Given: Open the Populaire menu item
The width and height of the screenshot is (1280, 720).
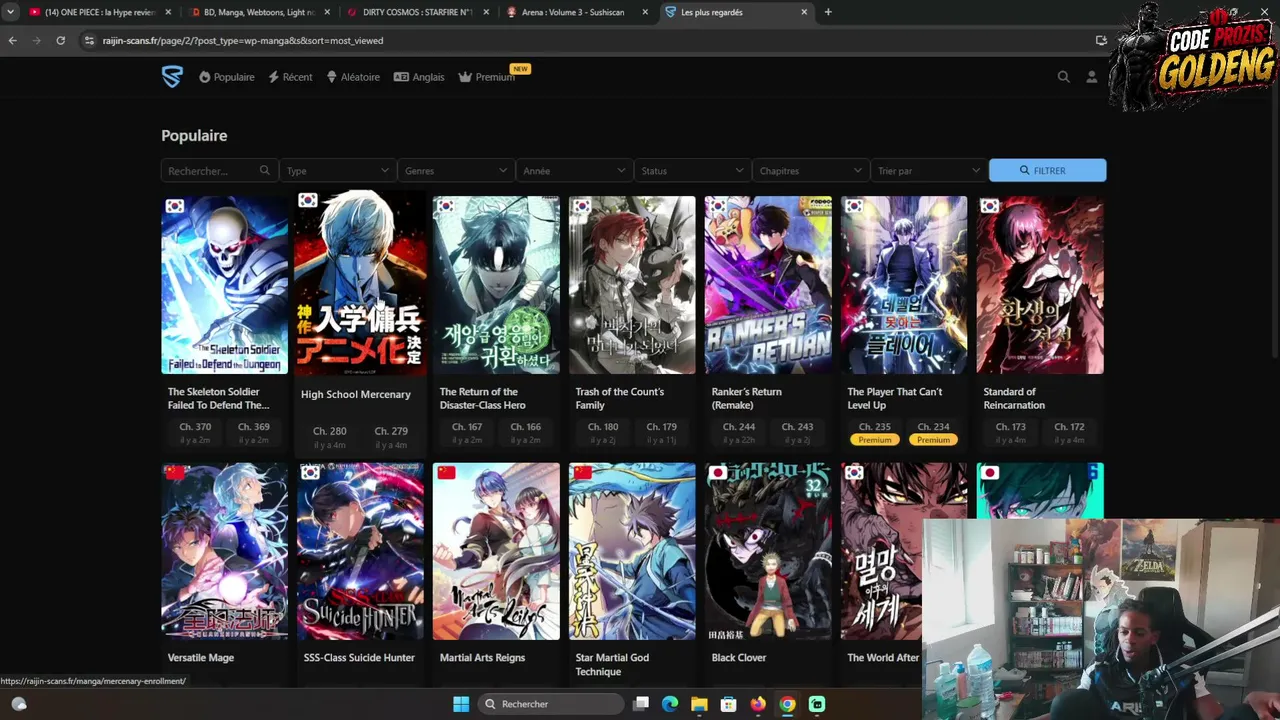Looking at the screenshot, I should pos(227,77).
